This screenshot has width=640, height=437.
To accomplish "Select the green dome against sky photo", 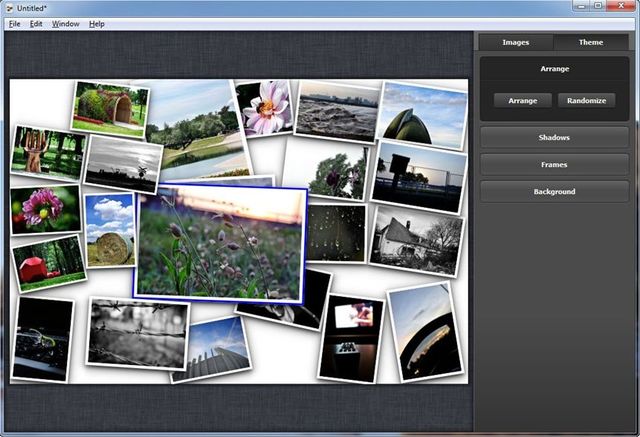I will coord(422,115).
